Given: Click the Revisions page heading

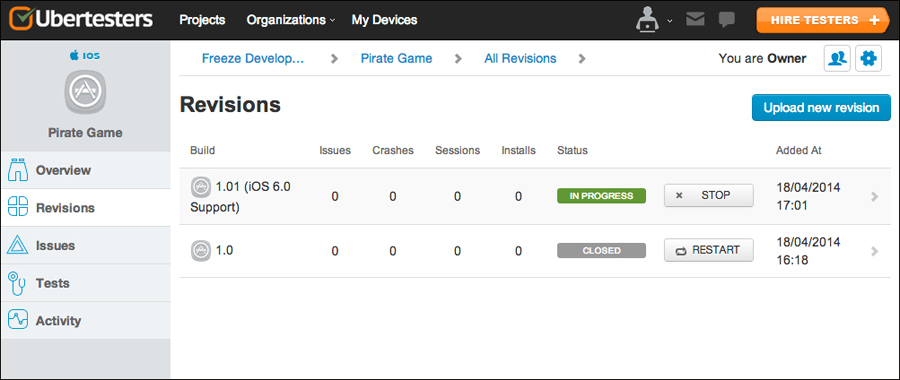Looking at the screenshot, I should tap(230, 104).
